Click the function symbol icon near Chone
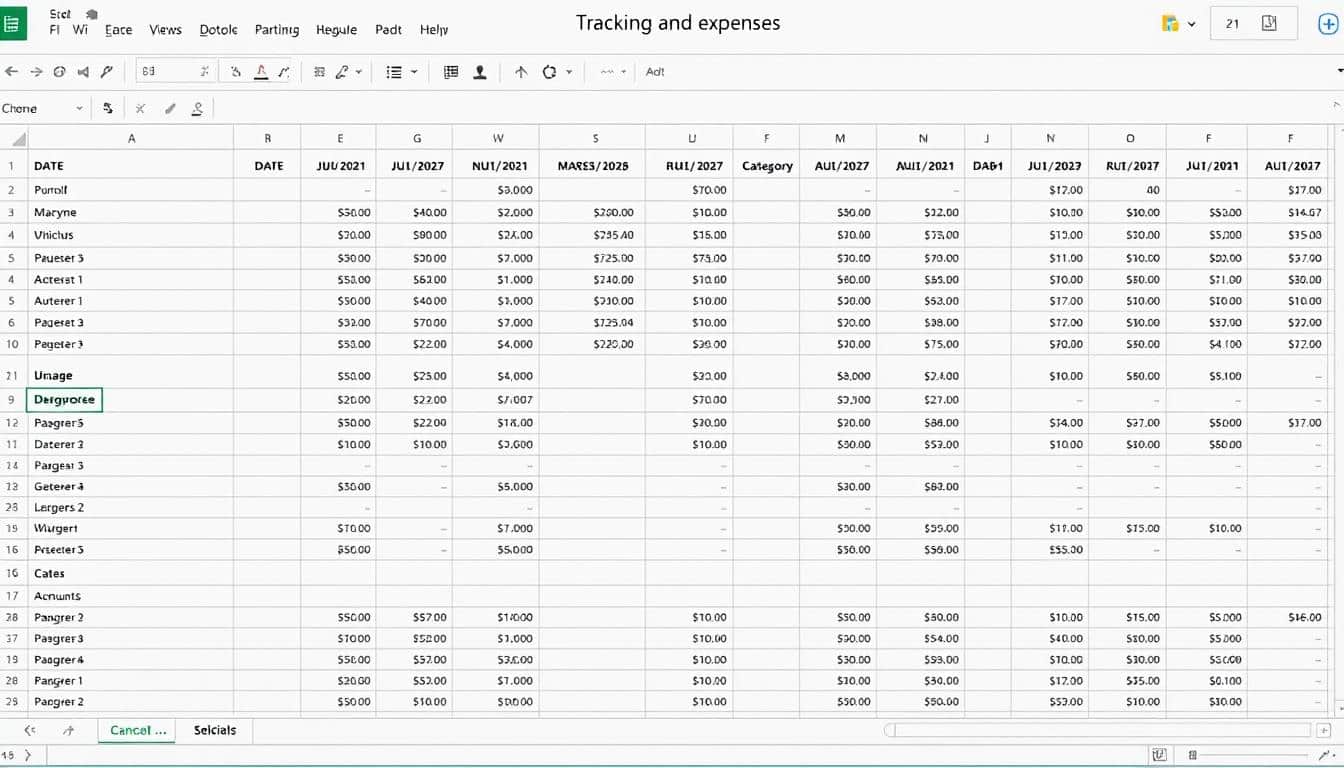Viewport: 1344px width, 768px height. pos(108,108)
